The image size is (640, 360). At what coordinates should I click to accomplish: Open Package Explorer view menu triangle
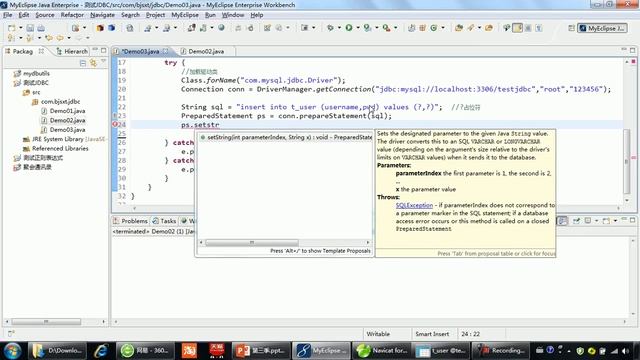[103, 62]
